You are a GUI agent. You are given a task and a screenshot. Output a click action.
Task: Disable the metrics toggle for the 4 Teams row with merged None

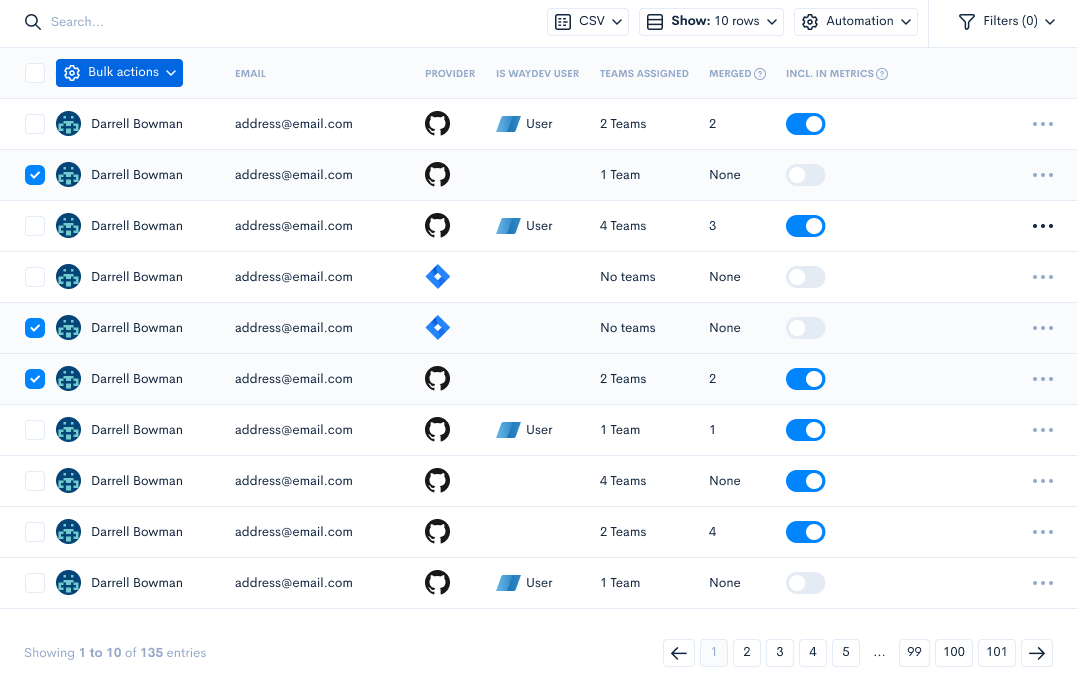pyautogui.click(x=806, y=481)
